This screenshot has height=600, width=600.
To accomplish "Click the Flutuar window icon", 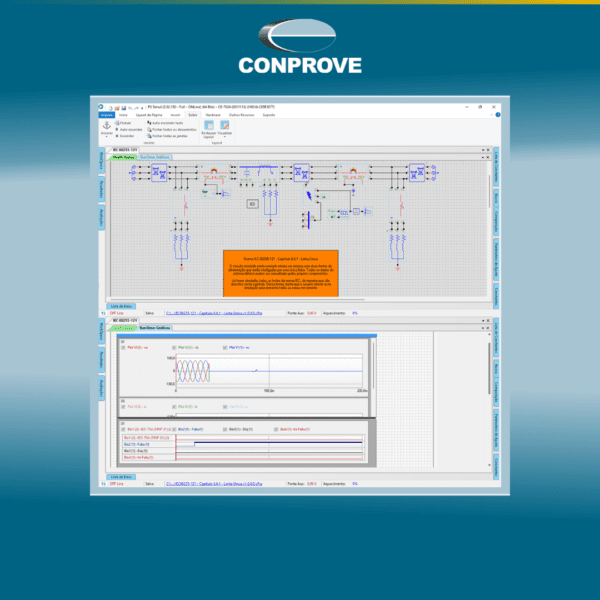I will 117,123.
